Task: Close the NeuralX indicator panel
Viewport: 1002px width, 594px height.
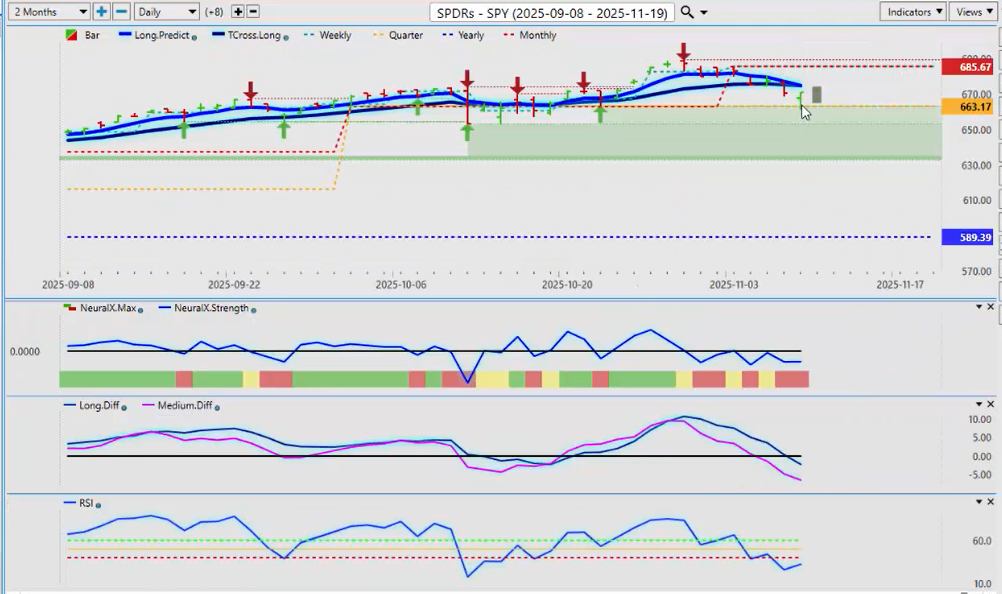Action: click(992, 306)
